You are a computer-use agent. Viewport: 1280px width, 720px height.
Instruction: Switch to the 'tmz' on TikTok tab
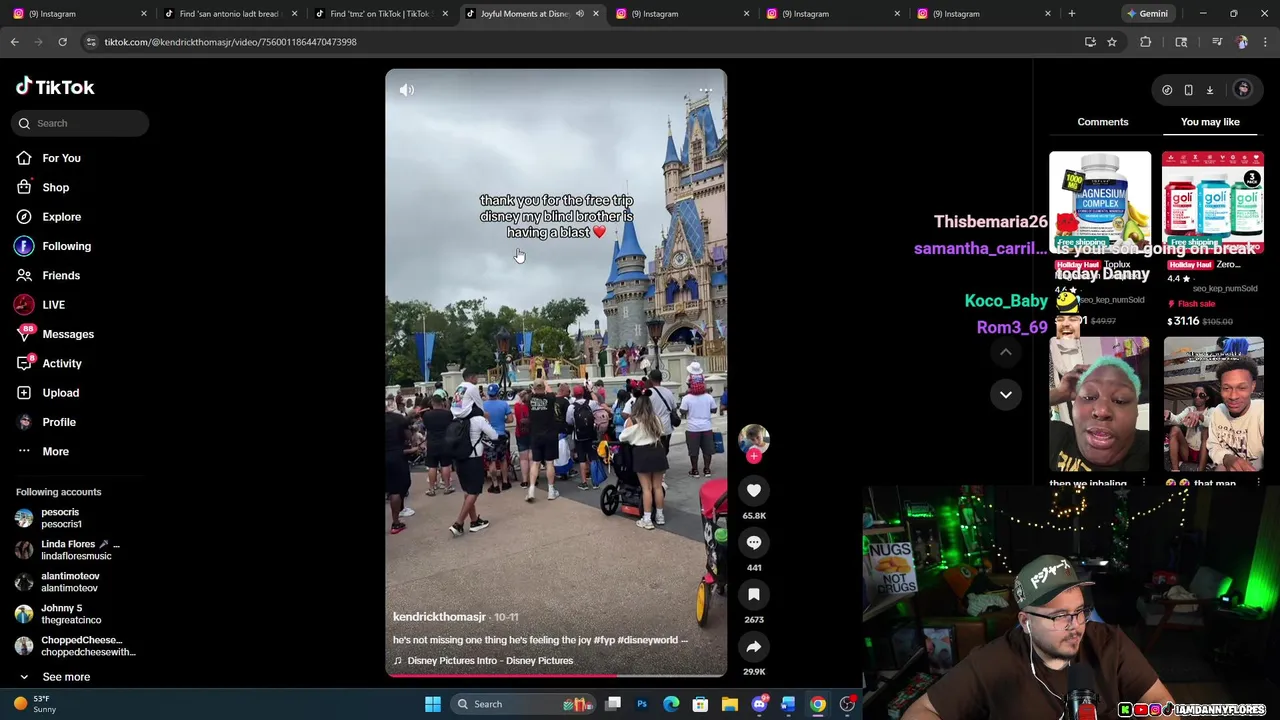pyautogui.click(x=380, y=14)
